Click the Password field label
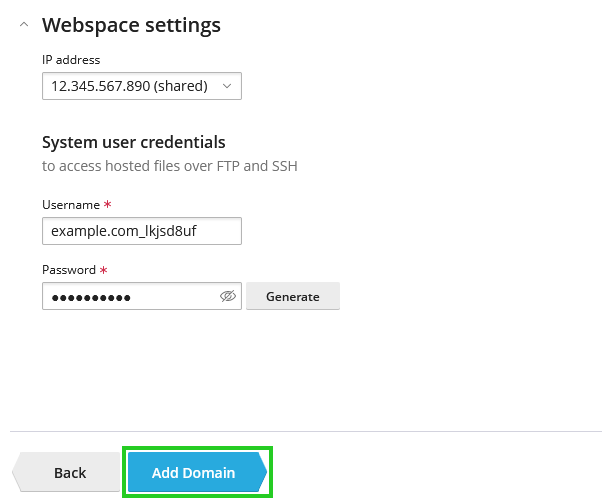Image resolution: width=609 pixels, height=504 pixels. point(68,270)
